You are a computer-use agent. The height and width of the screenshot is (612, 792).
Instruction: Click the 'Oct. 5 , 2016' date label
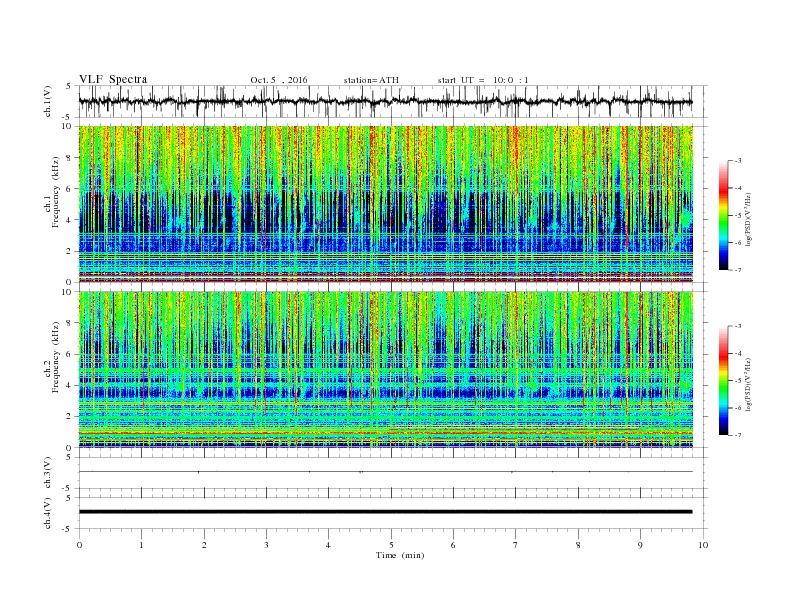(x=278, y=80)
